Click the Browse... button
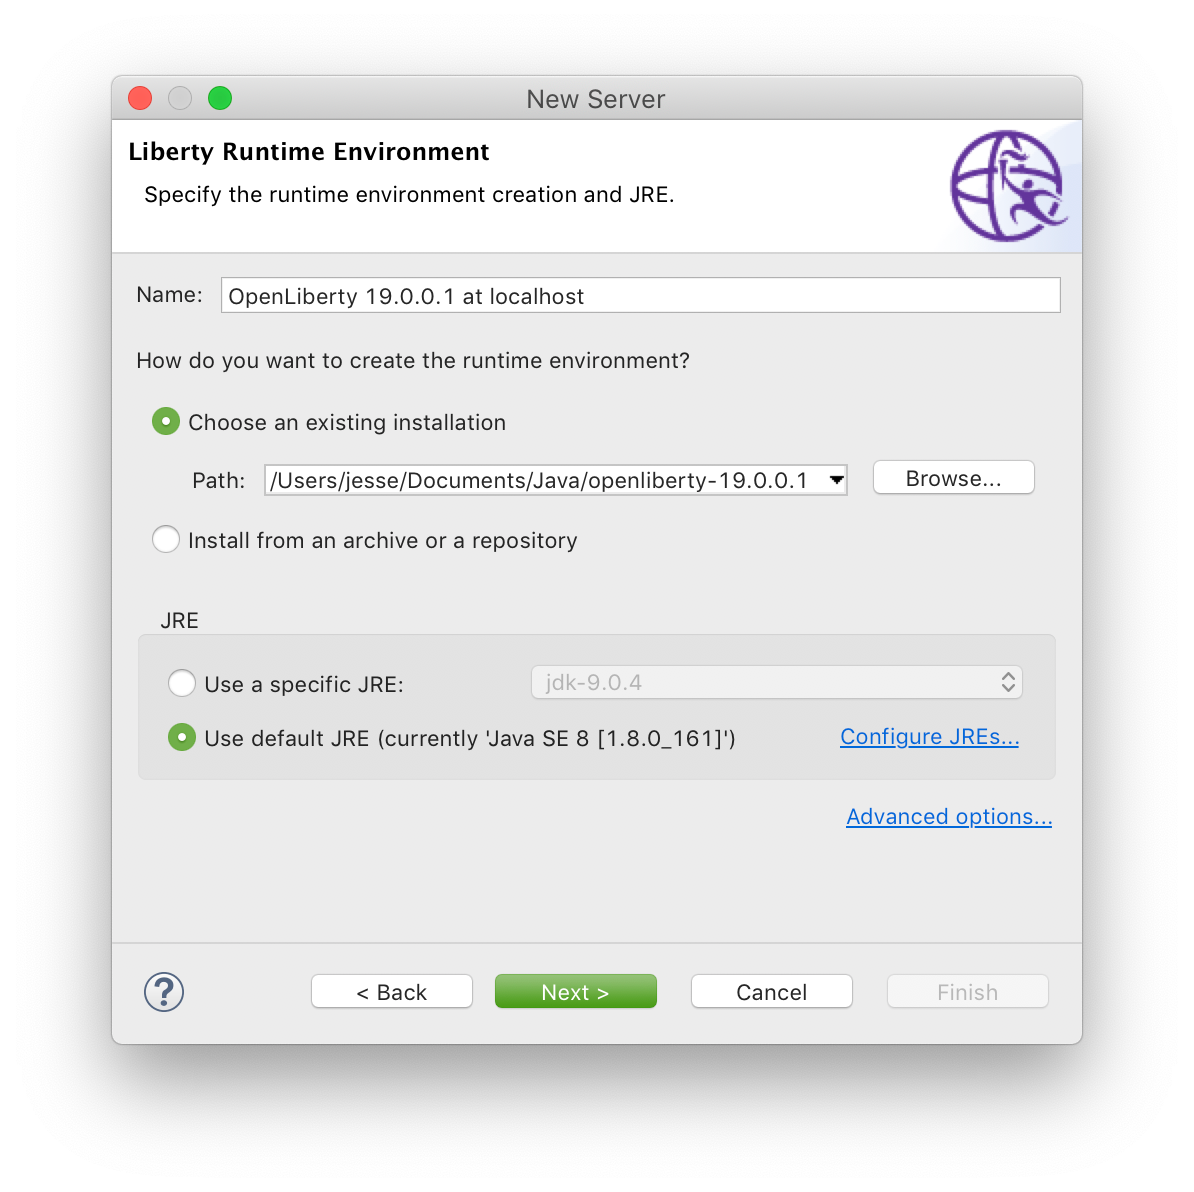 click(953, 478)
